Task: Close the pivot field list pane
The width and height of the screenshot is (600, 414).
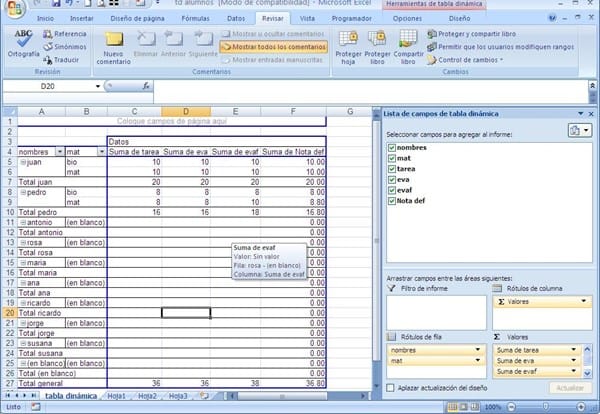Action: [x=591, y=114]
